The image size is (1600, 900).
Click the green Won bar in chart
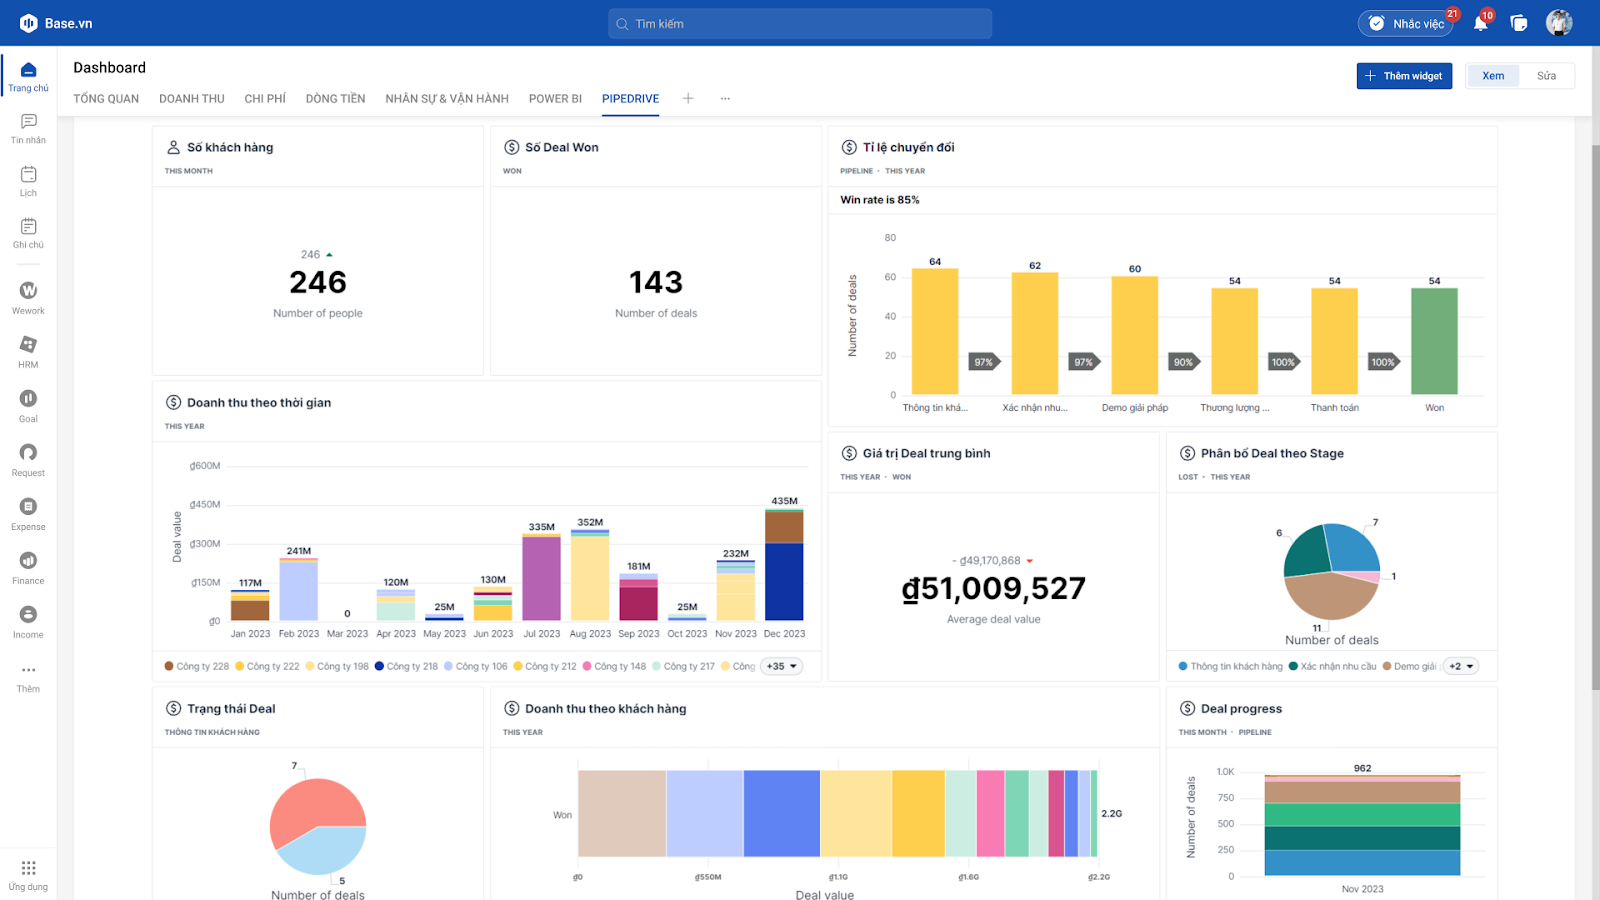pos(1434,341)
